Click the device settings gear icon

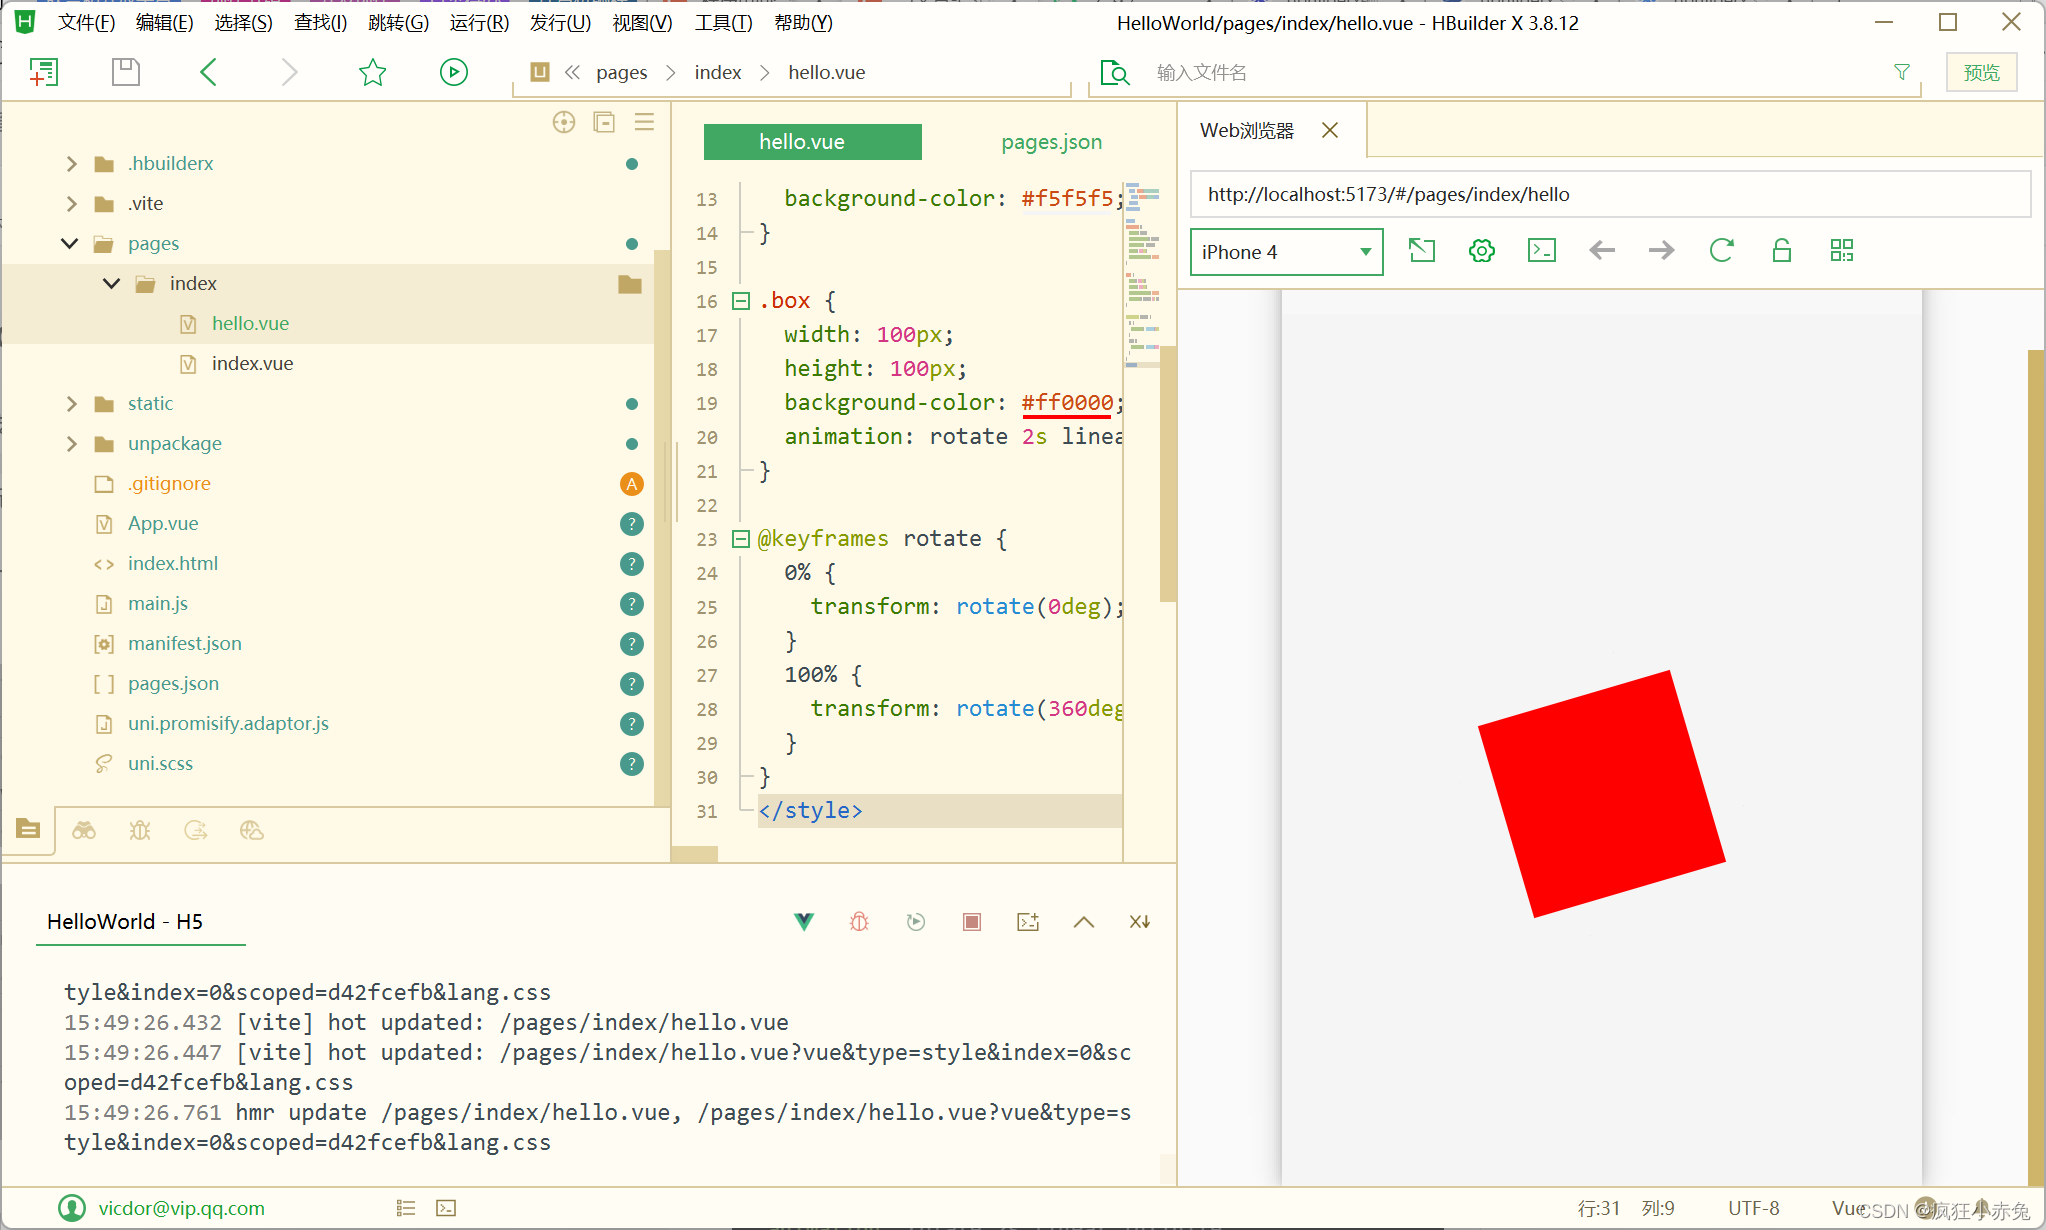[x=1483, y=251]
